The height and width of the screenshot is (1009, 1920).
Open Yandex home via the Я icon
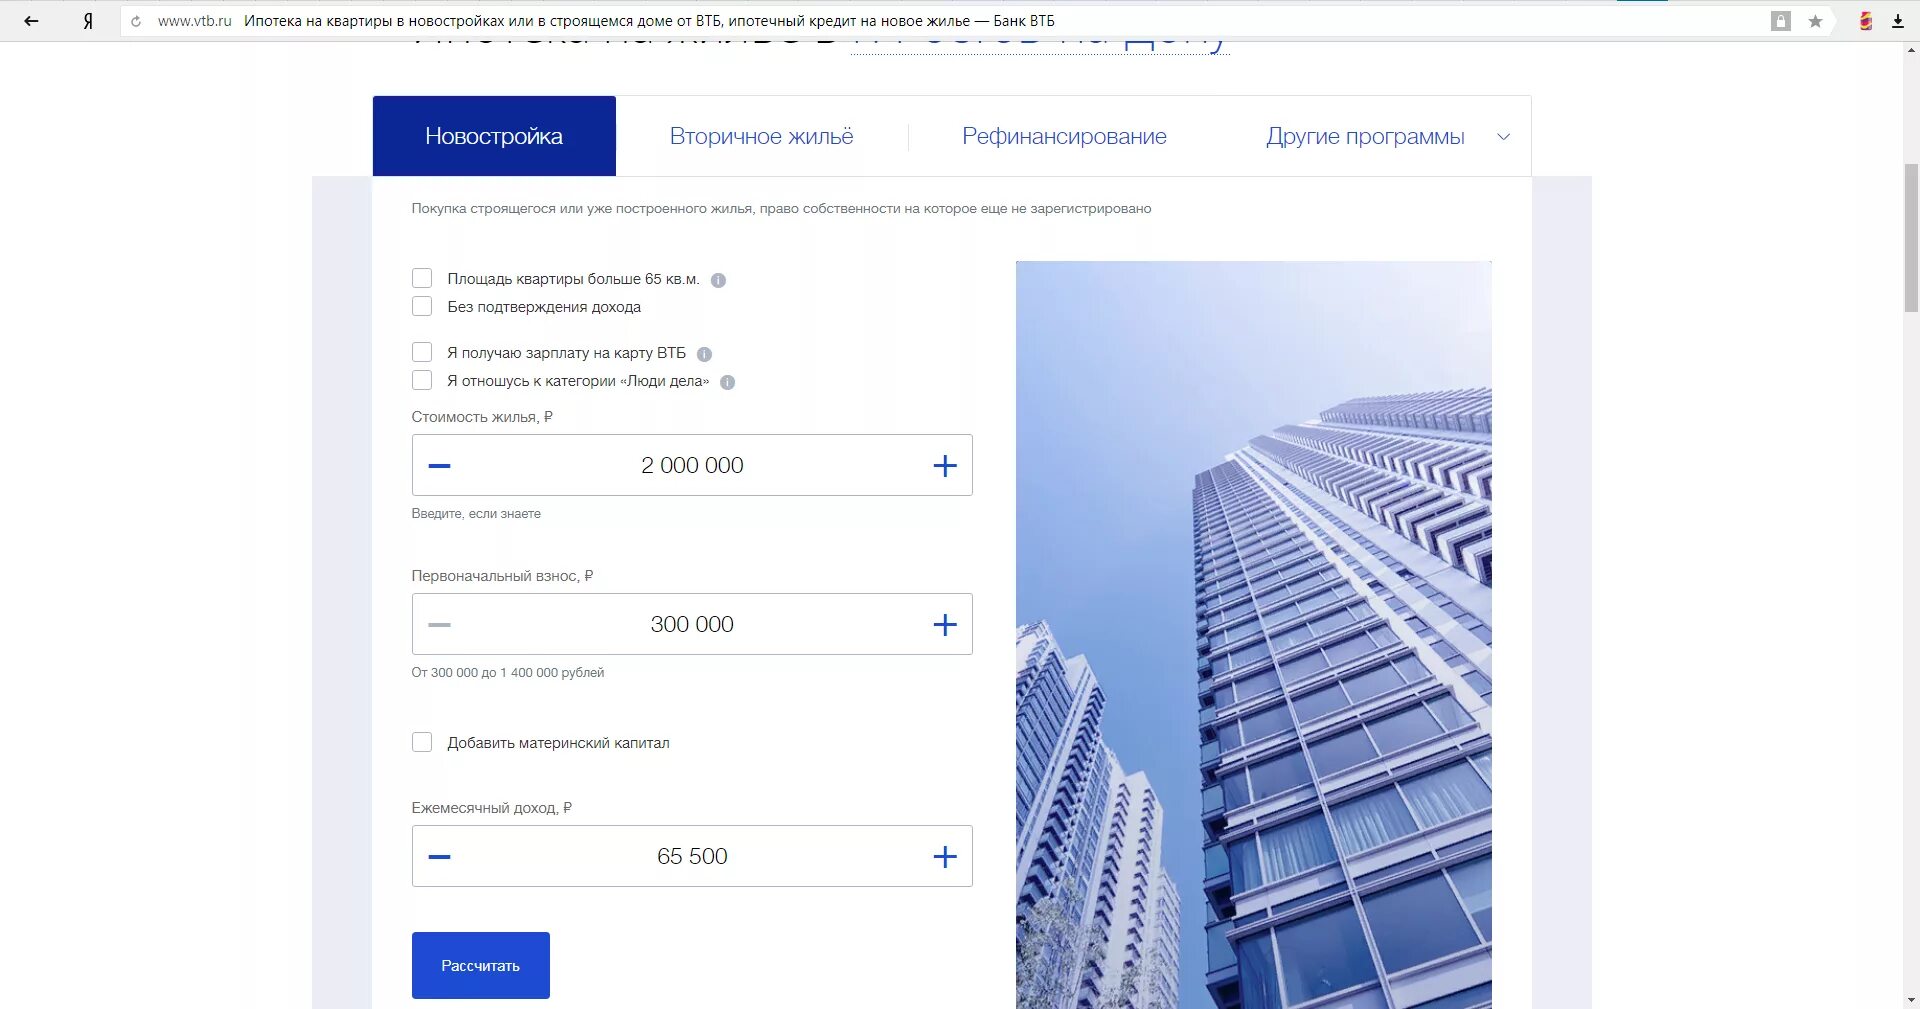pos(88,21)
